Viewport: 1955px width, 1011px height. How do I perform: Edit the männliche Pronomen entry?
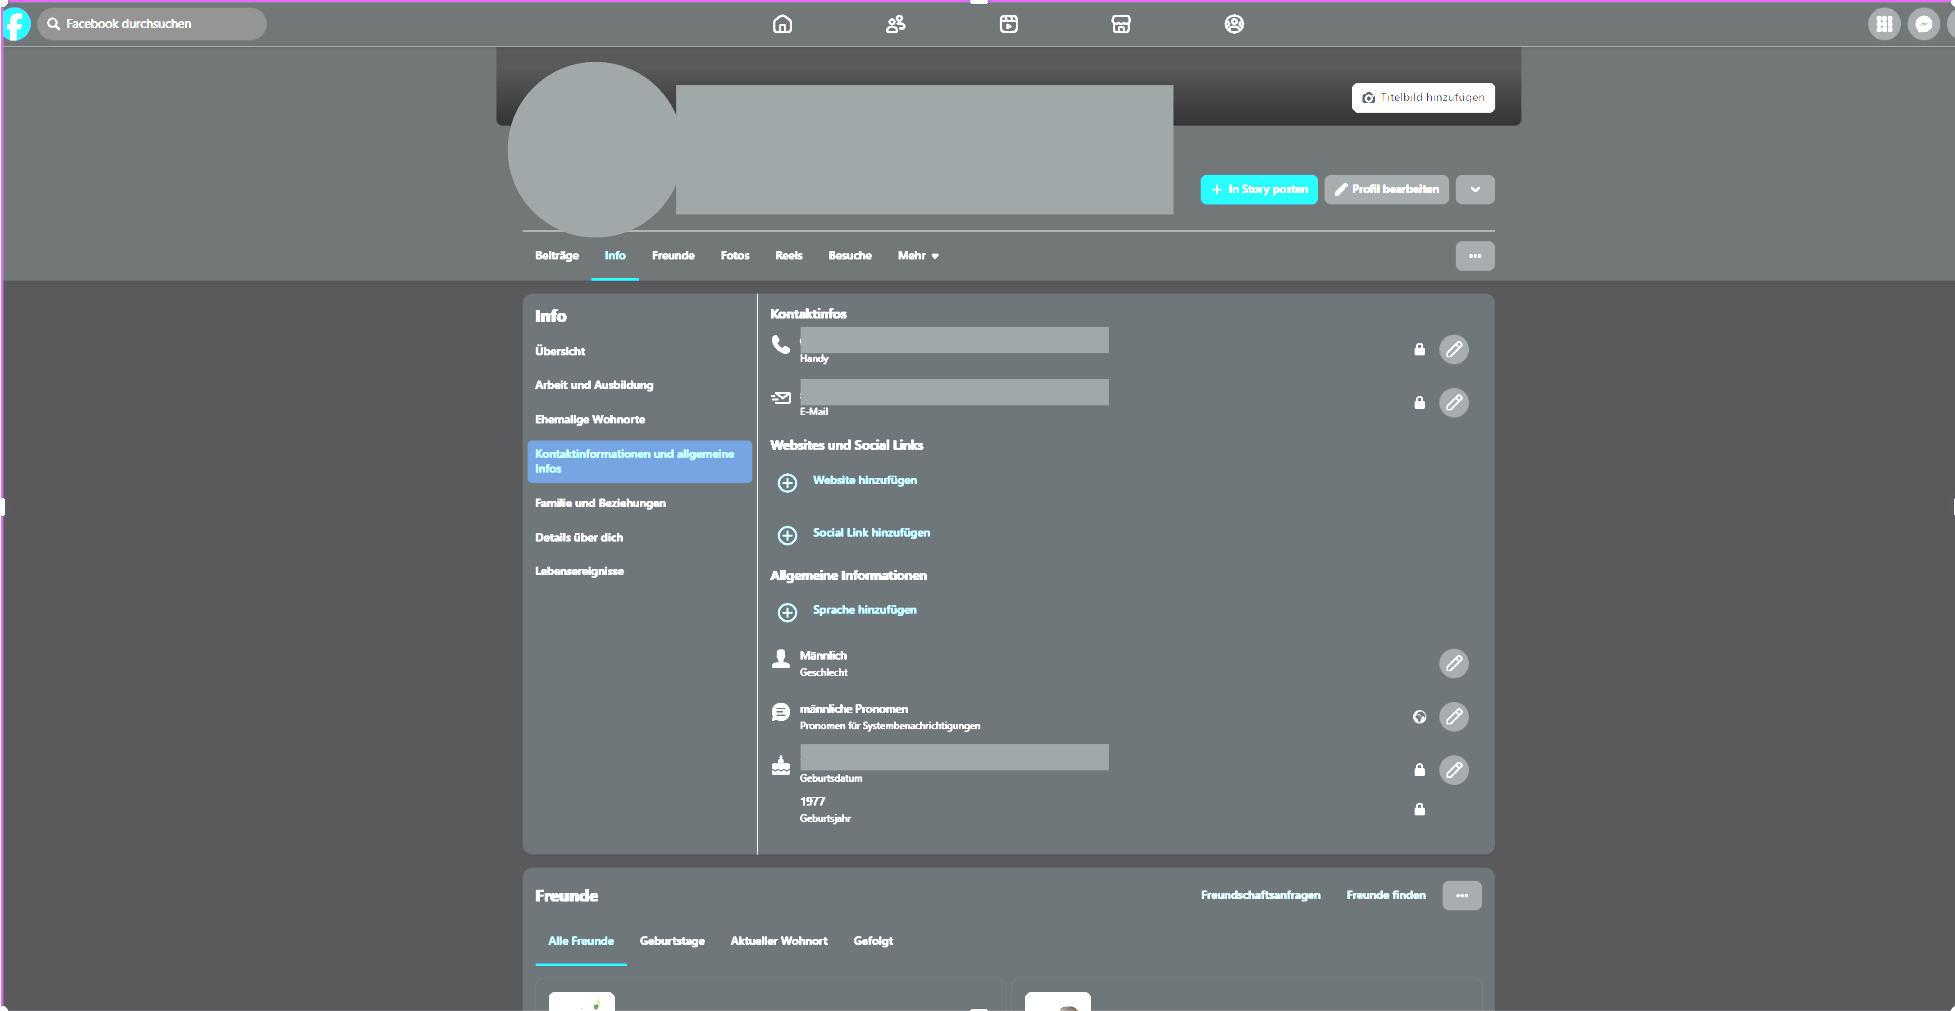tap(1454, 716)
